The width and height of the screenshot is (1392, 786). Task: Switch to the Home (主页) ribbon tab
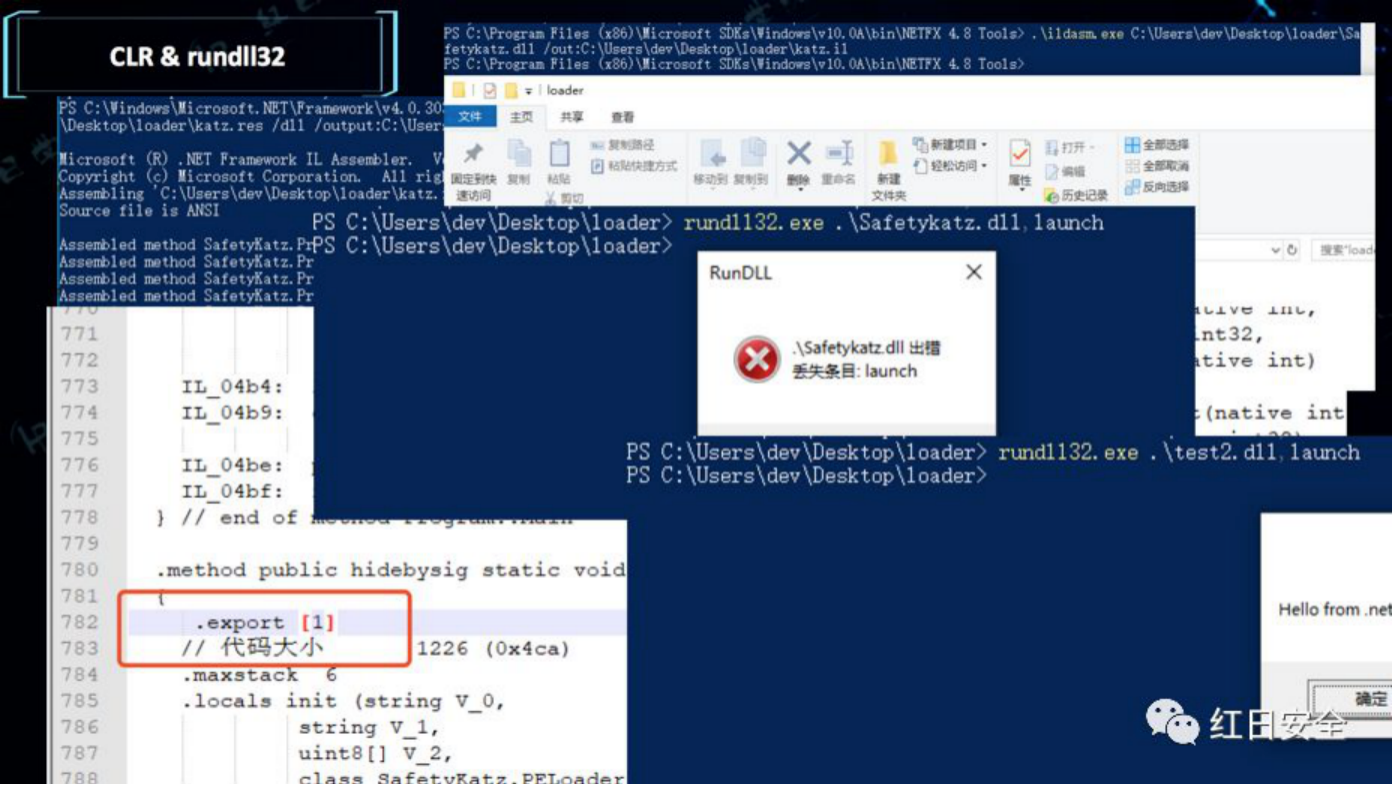(521, 117)
